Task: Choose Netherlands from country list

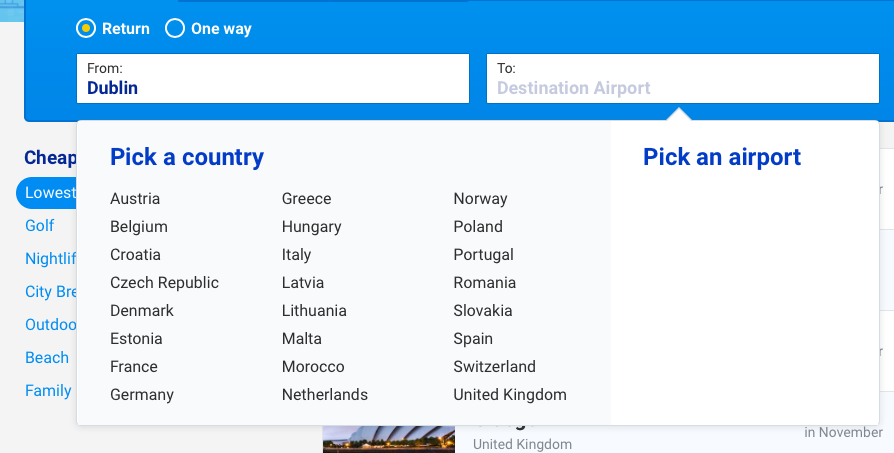Action: coord(325,394)
